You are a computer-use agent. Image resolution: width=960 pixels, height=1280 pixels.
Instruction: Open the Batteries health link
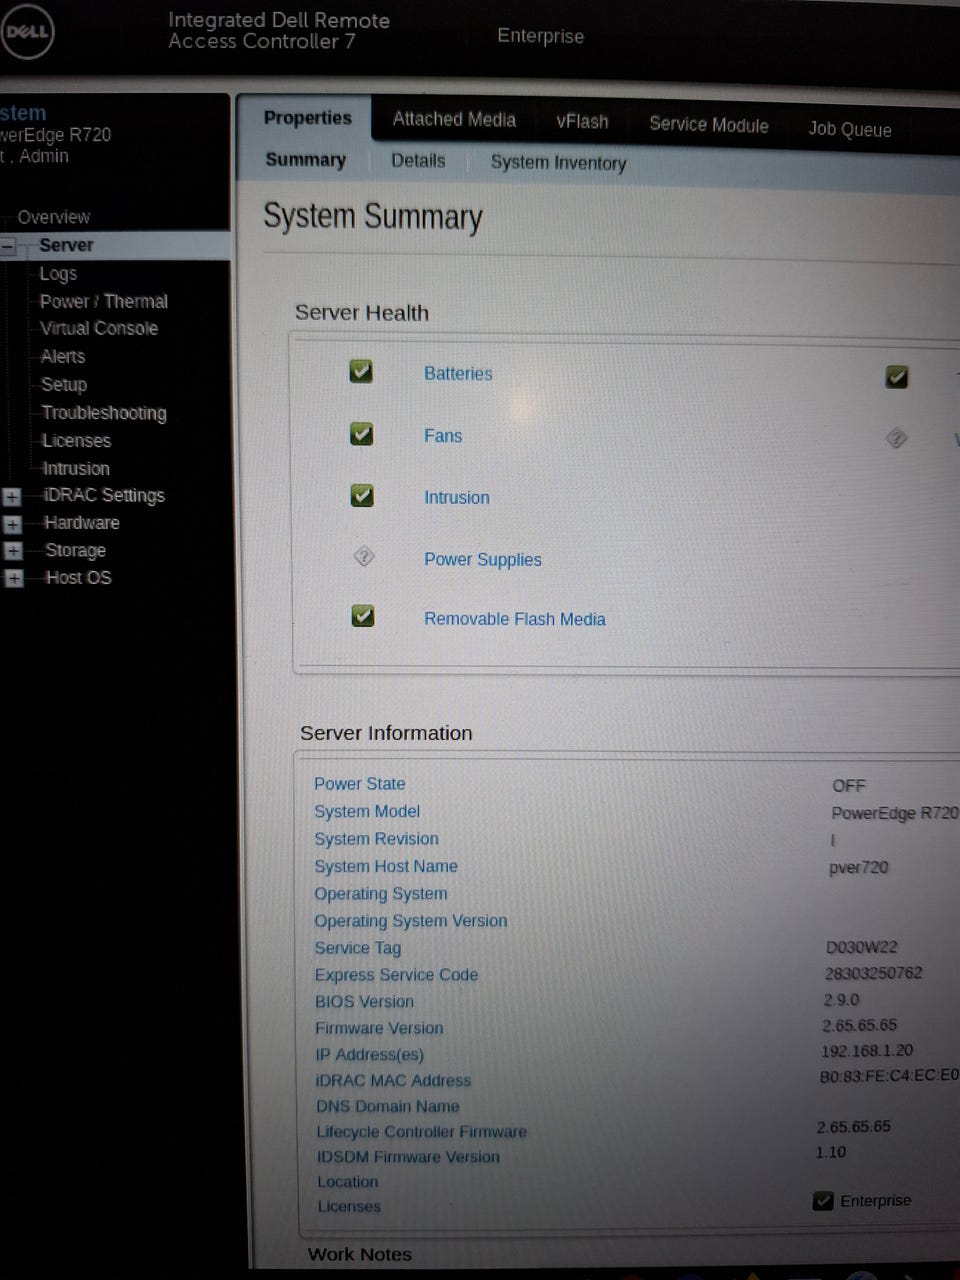click(458, 374)
